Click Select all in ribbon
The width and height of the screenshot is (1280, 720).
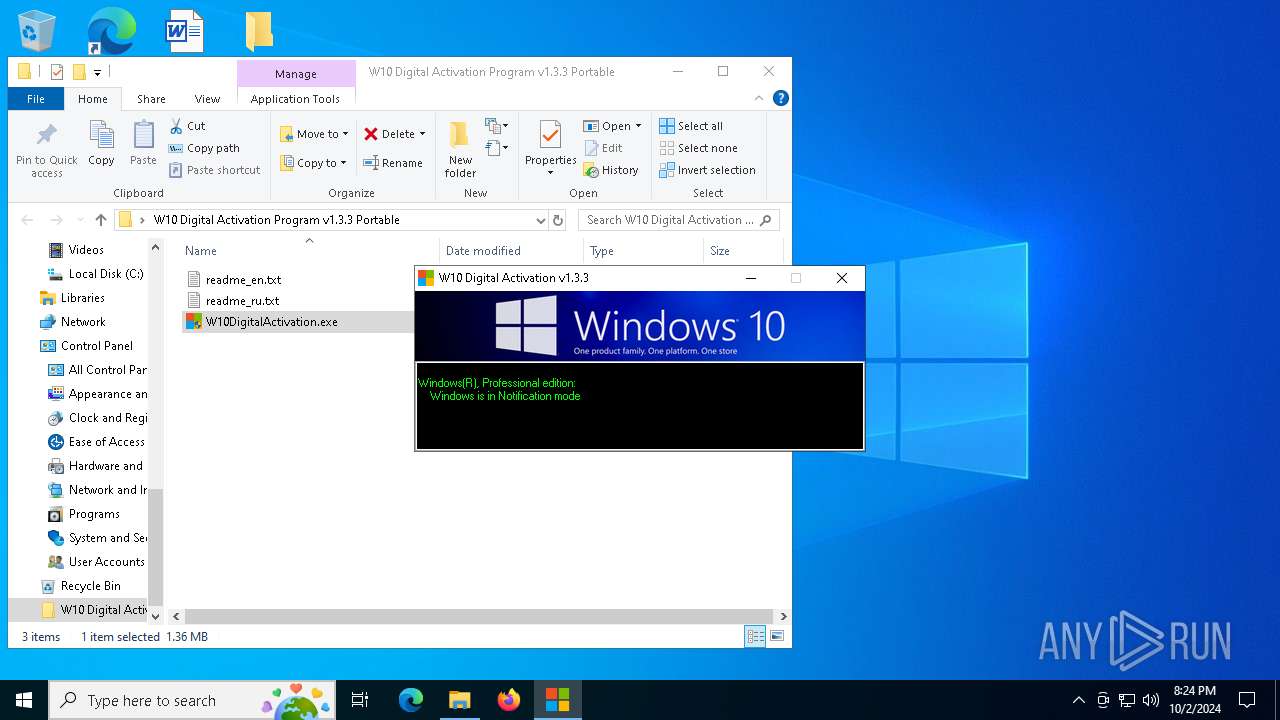coord(691,126)
